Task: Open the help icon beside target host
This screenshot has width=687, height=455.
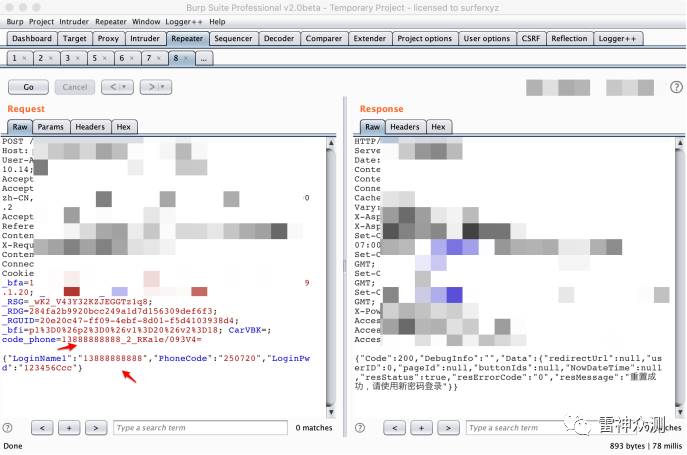Action: [676, 87]
